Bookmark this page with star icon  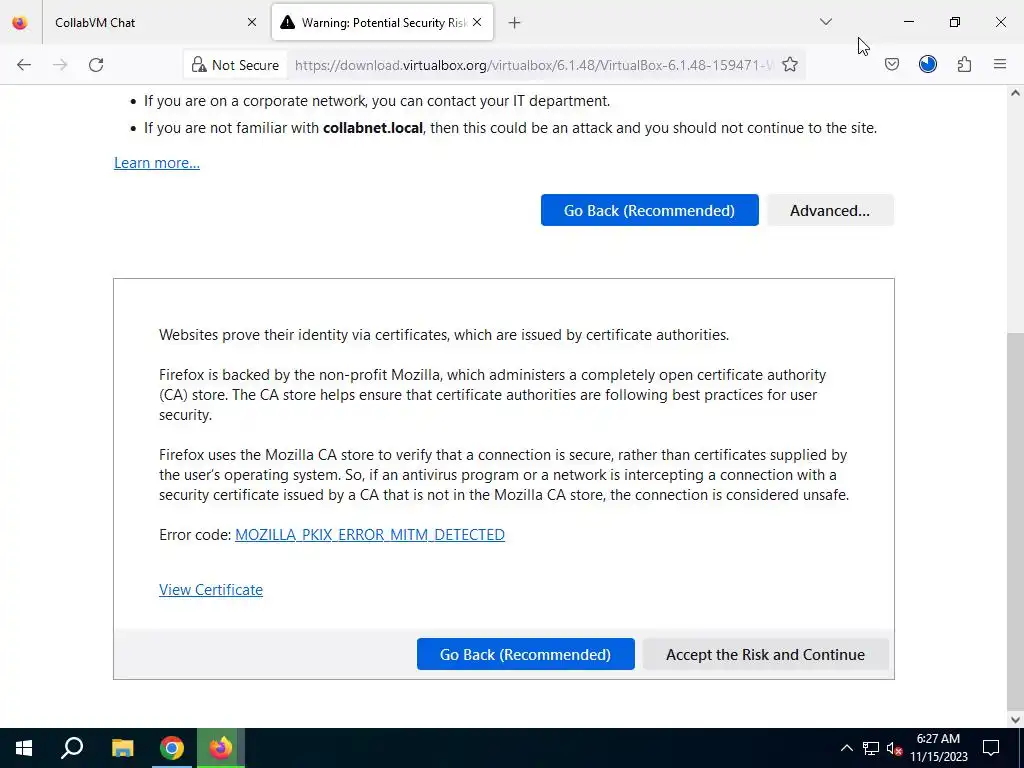coord(790,65)
